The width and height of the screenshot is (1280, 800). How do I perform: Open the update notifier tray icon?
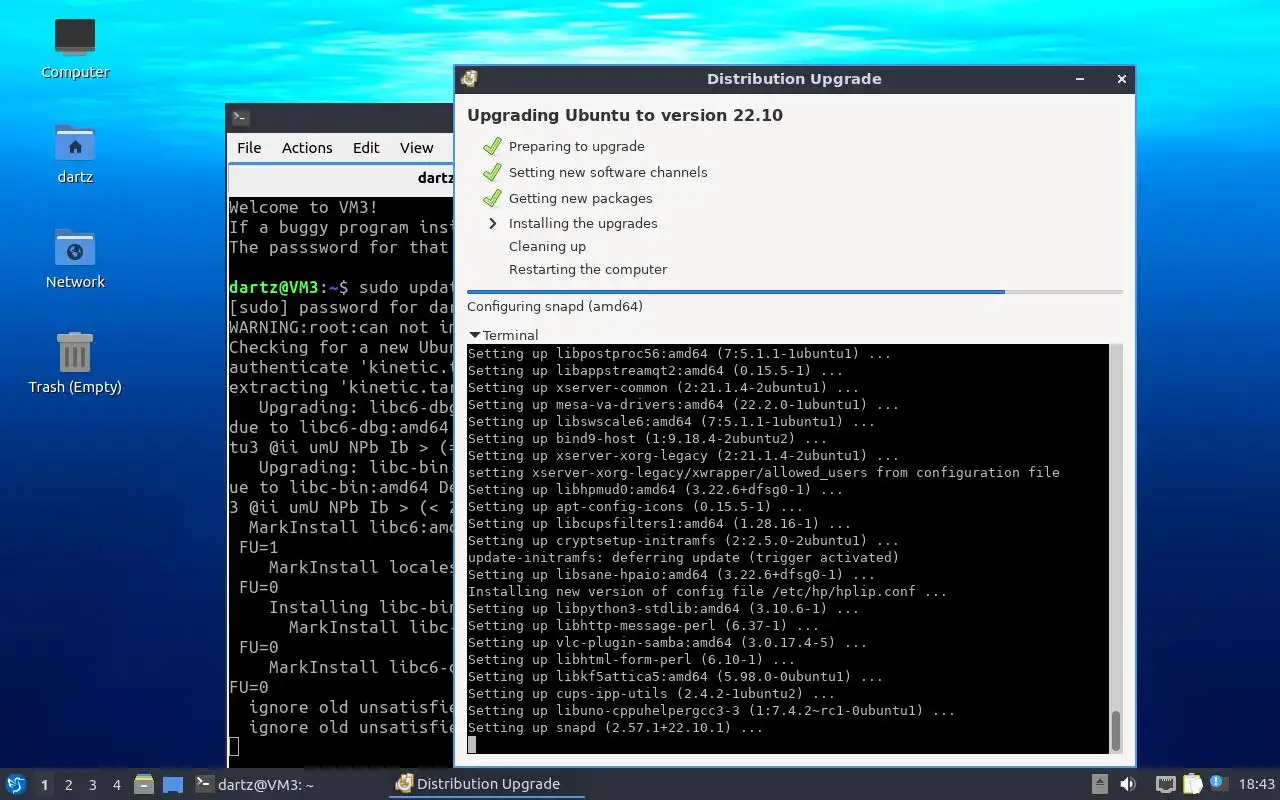[1218, 783]
